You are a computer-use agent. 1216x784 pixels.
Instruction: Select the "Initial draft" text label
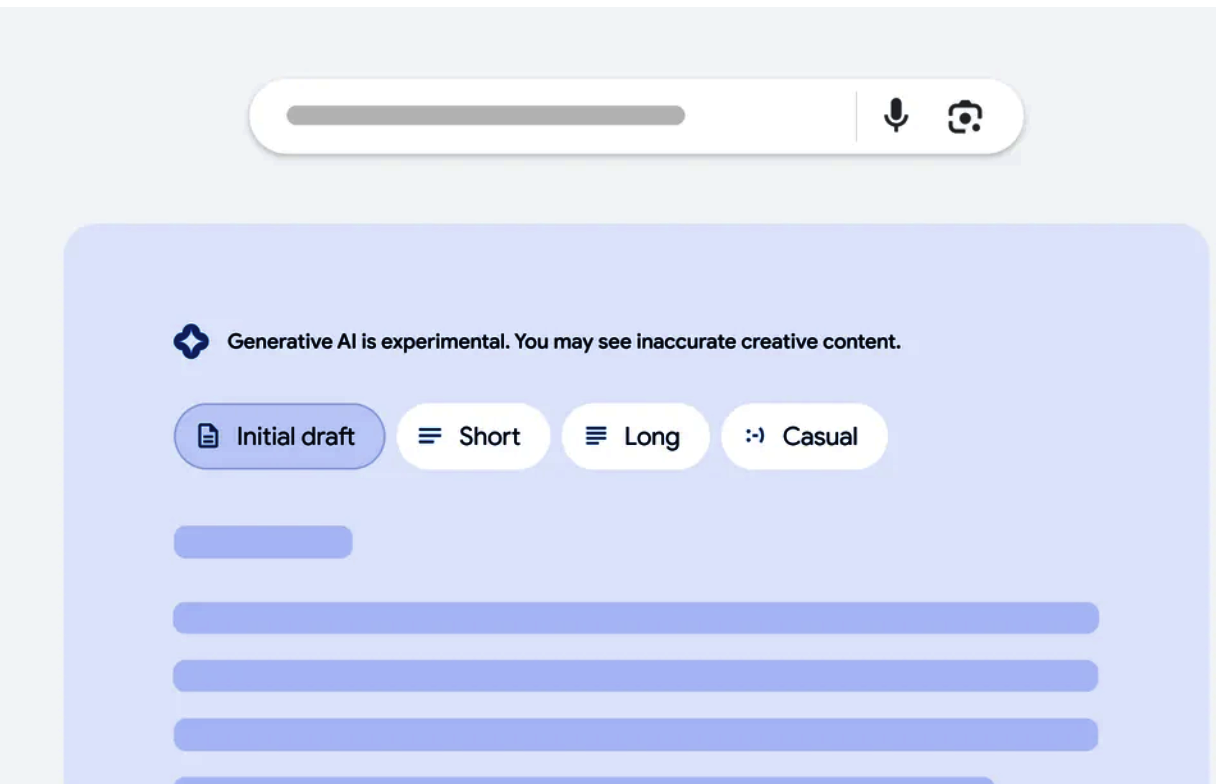coord(296,437)
